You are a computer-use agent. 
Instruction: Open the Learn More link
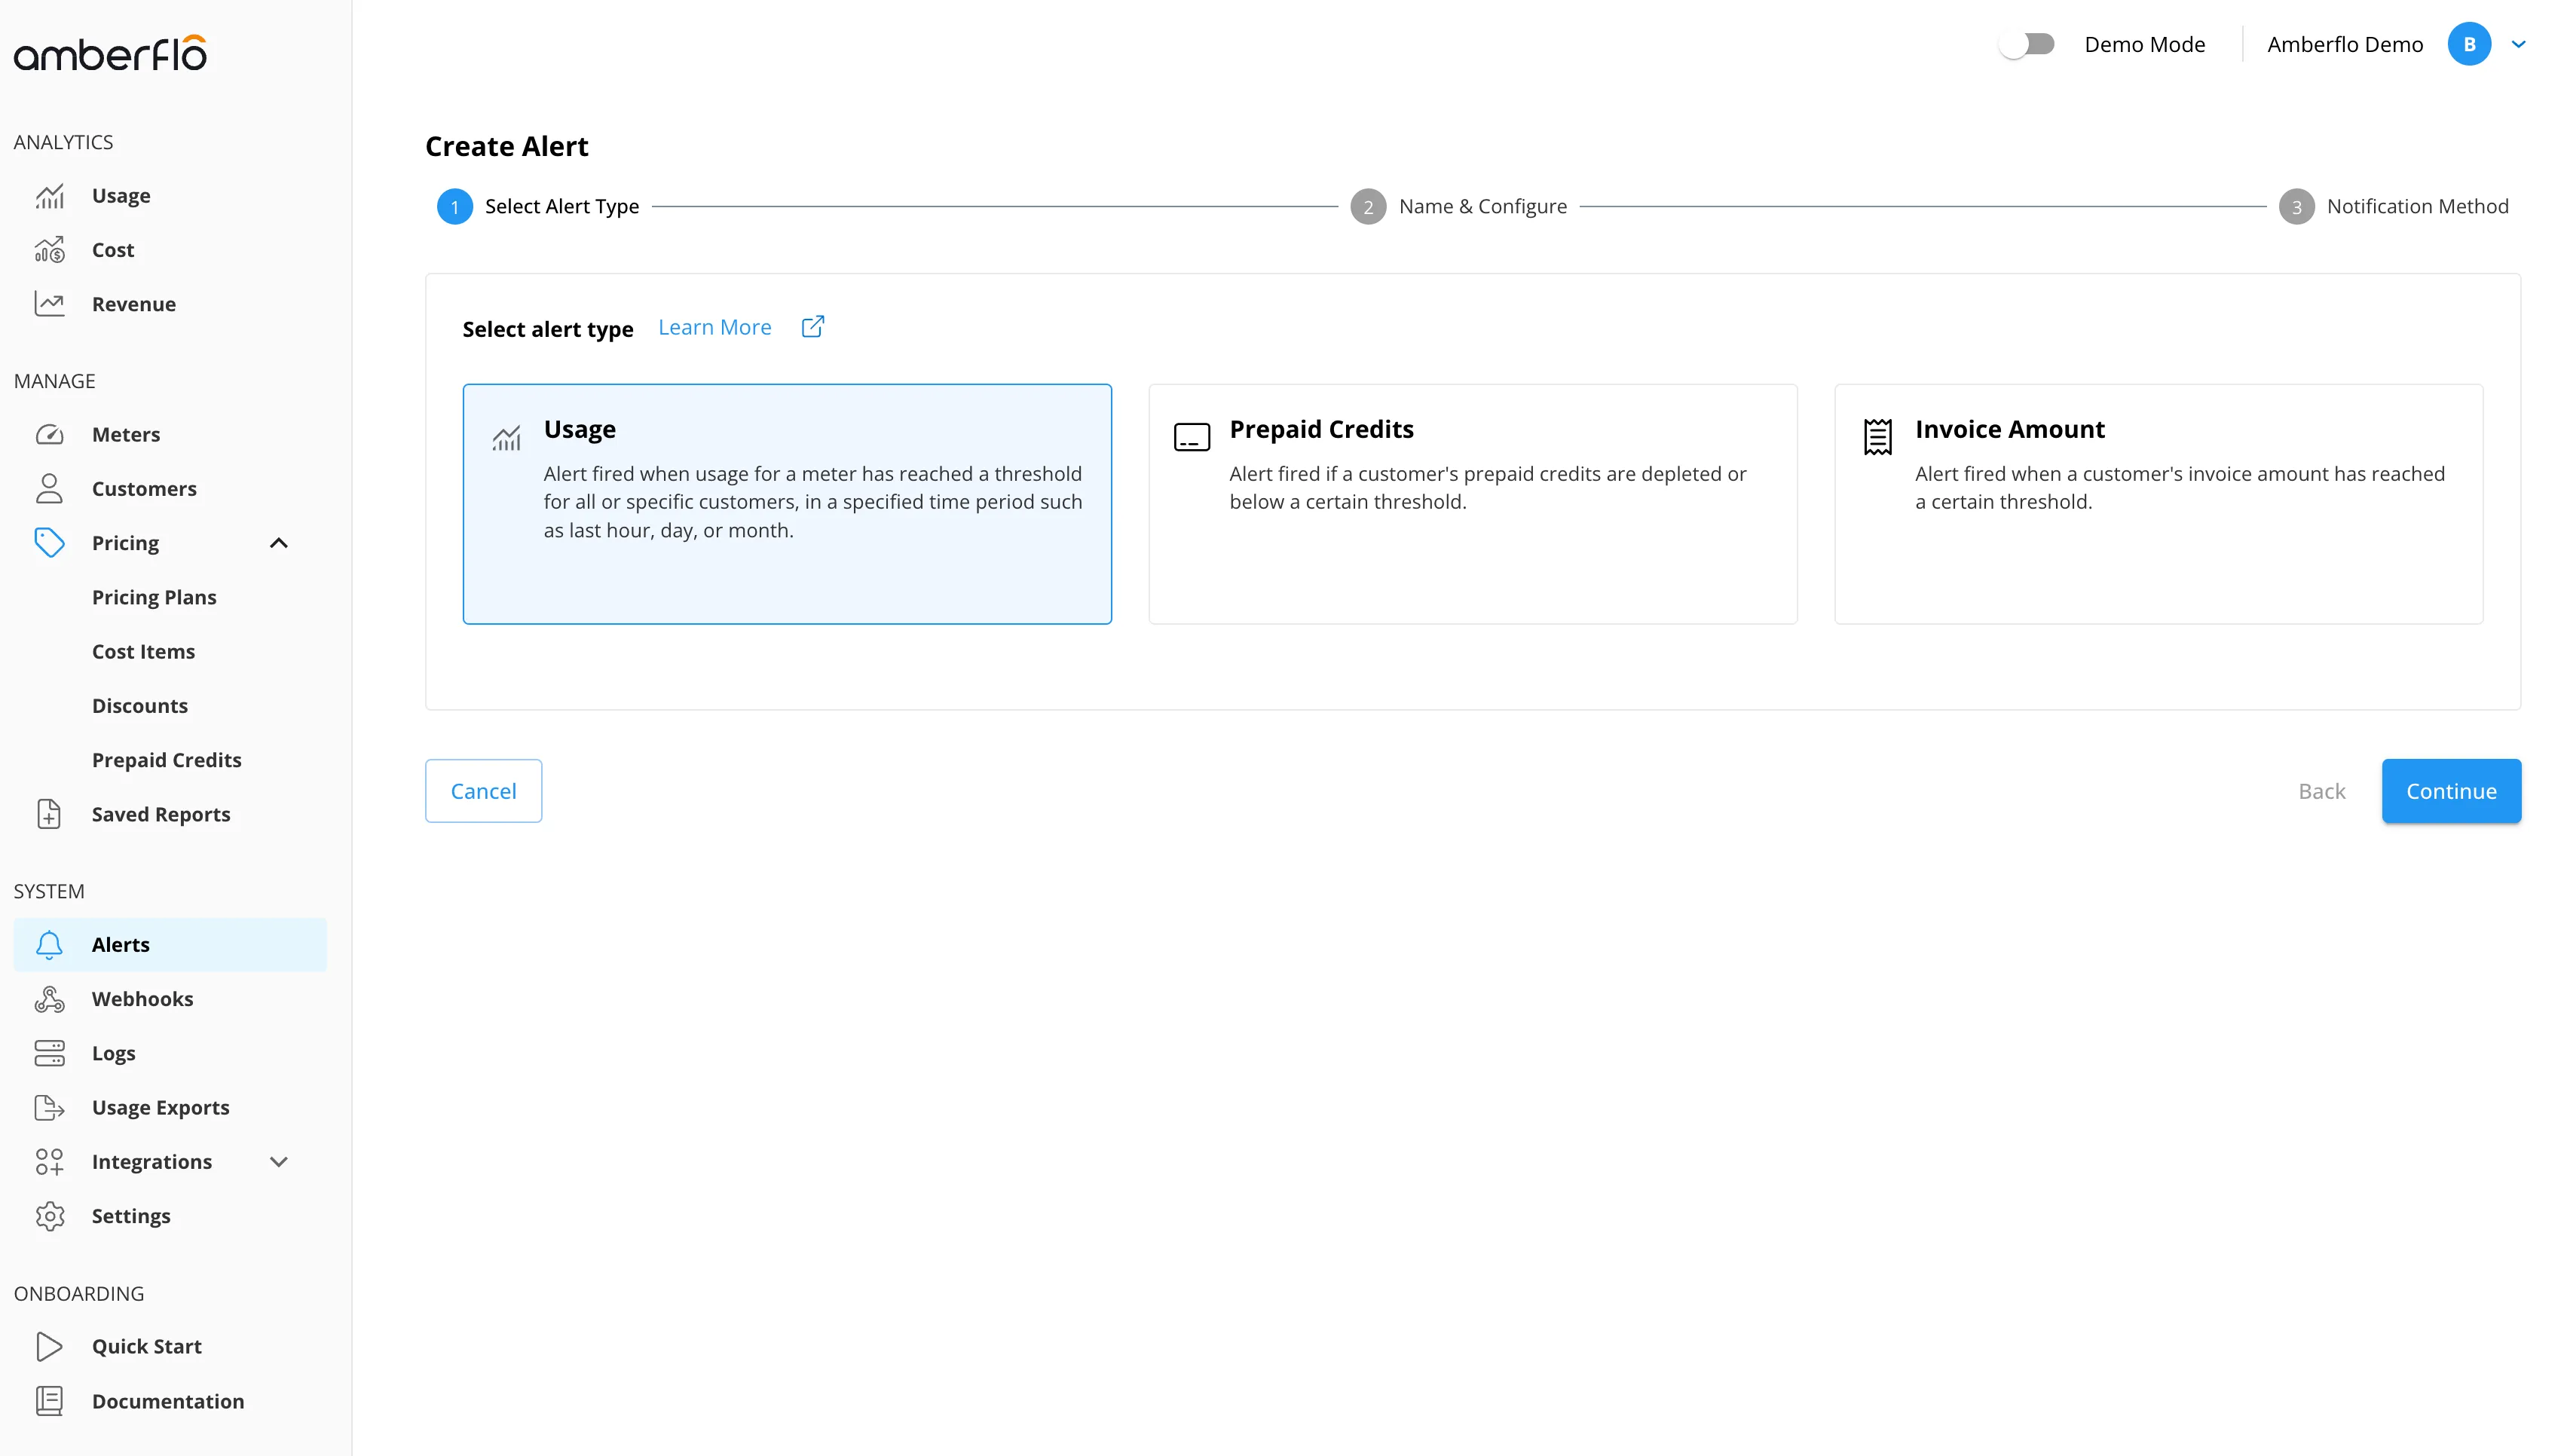click(x=715, y=327)
